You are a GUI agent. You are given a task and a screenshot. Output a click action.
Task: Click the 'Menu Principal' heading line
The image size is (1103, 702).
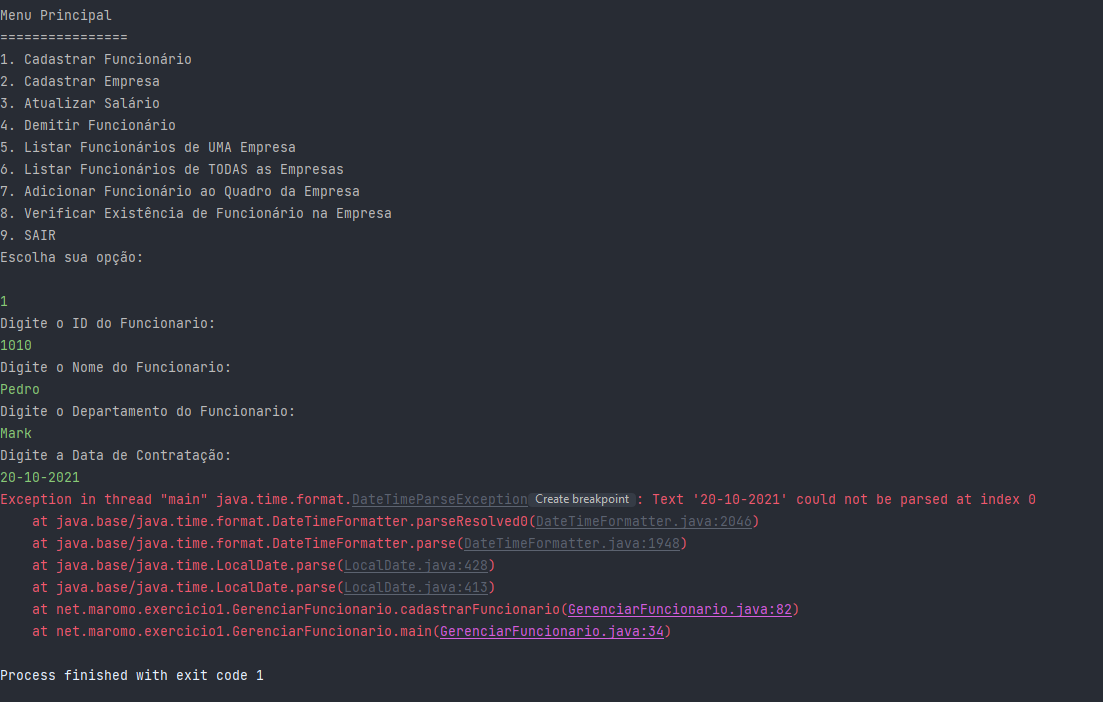pos(56,15)
